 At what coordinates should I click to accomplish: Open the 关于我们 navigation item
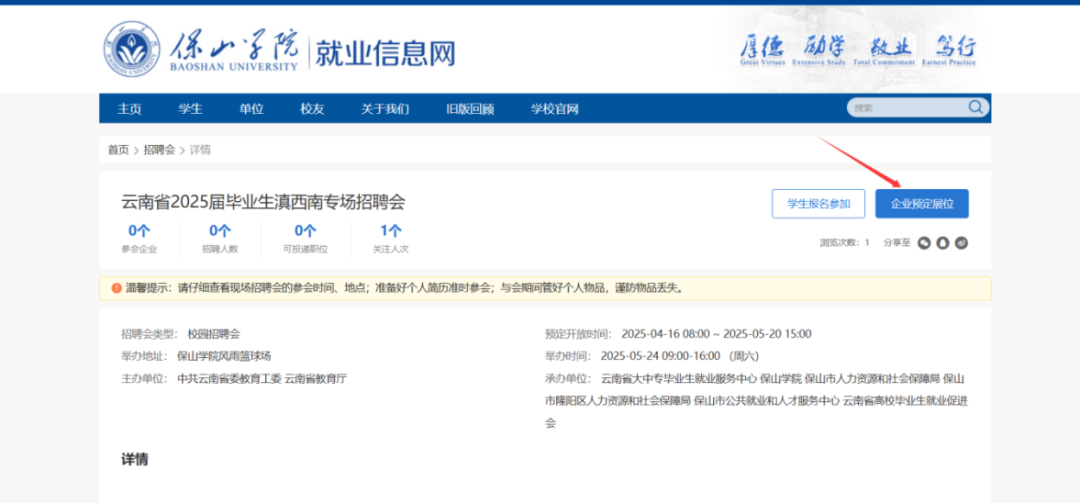click(385, 109)
